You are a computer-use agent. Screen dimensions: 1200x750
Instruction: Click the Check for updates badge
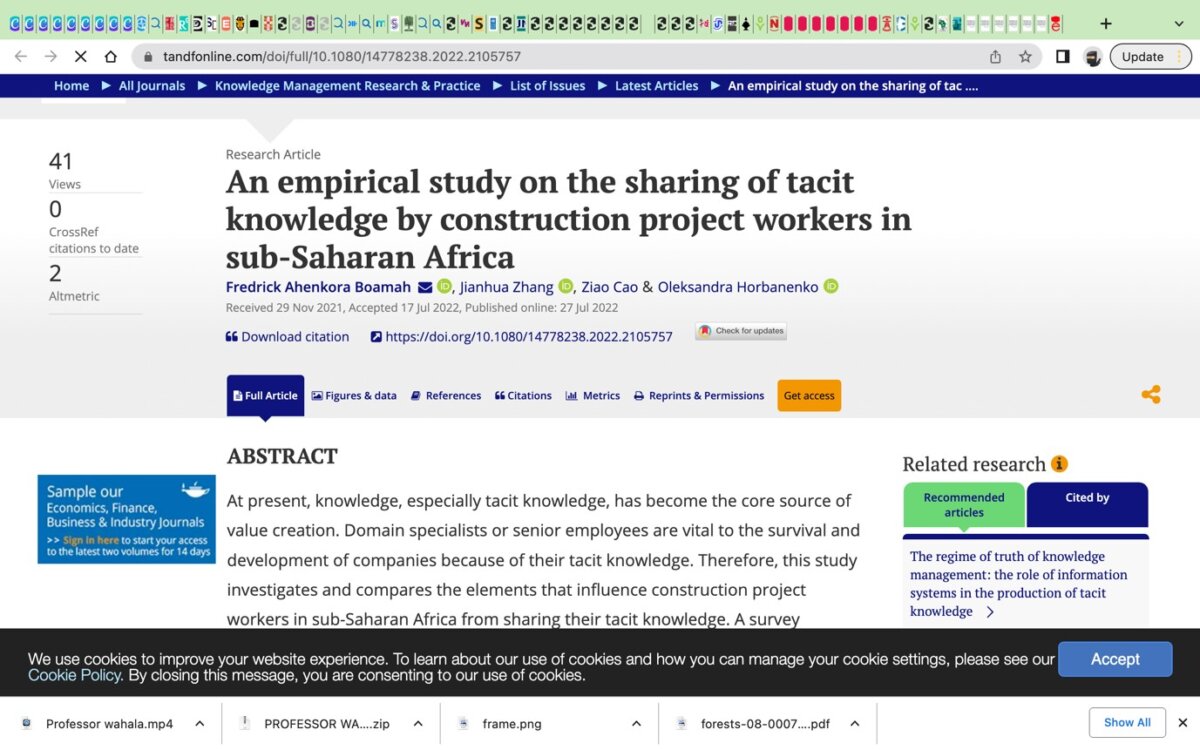click(741, 331)
